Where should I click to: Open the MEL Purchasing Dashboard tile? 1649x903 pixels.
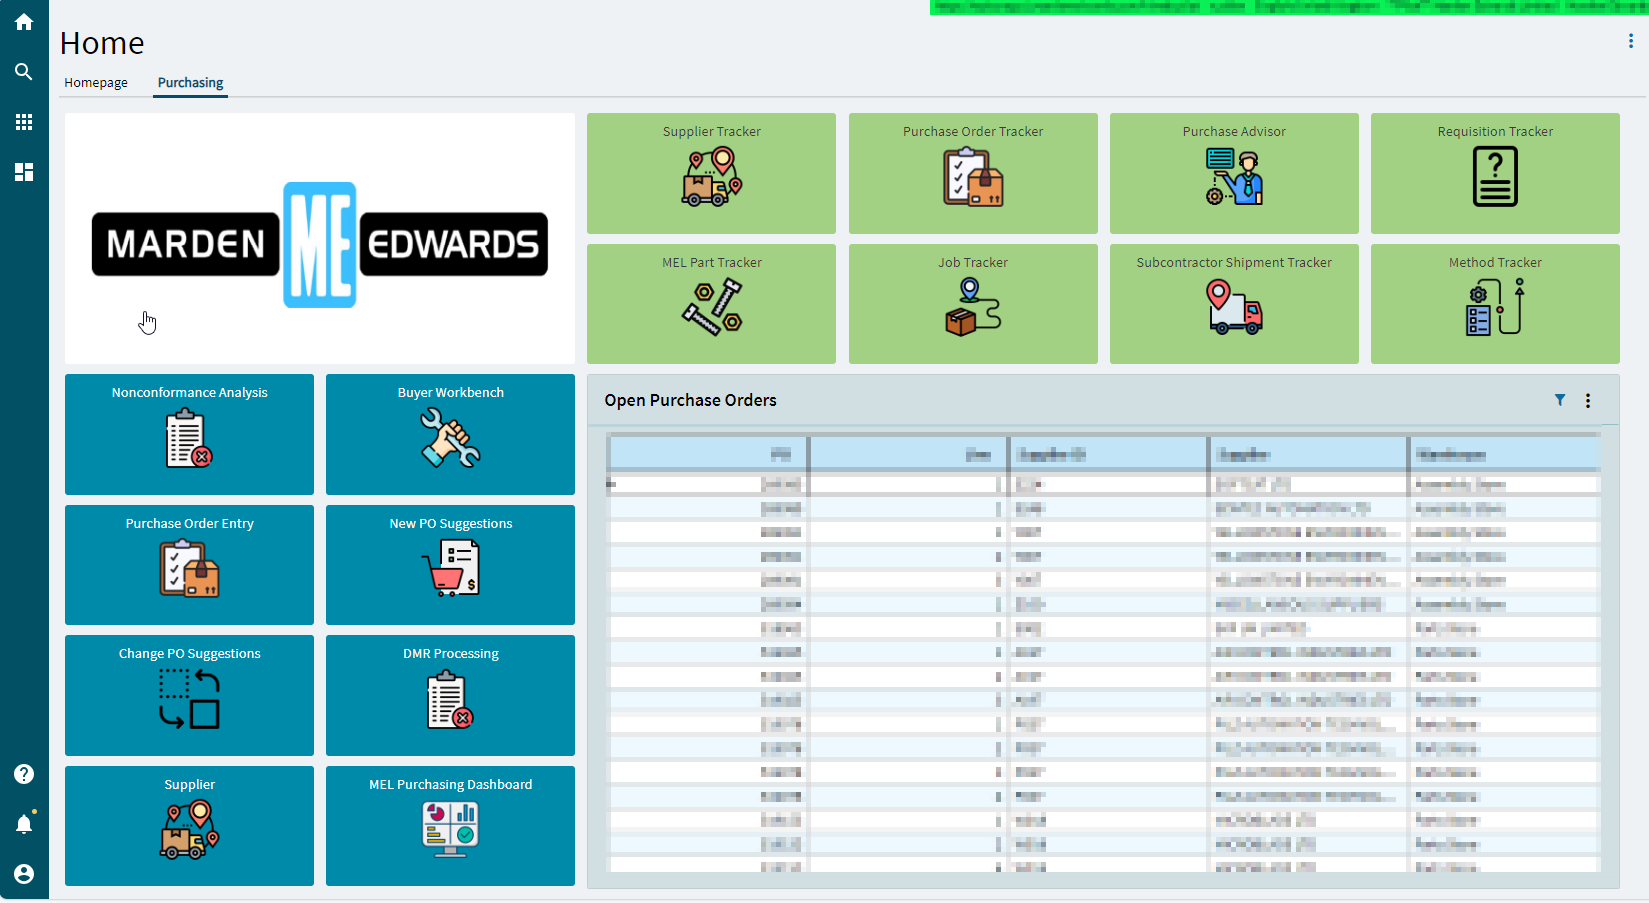click(x=450, y=826)
